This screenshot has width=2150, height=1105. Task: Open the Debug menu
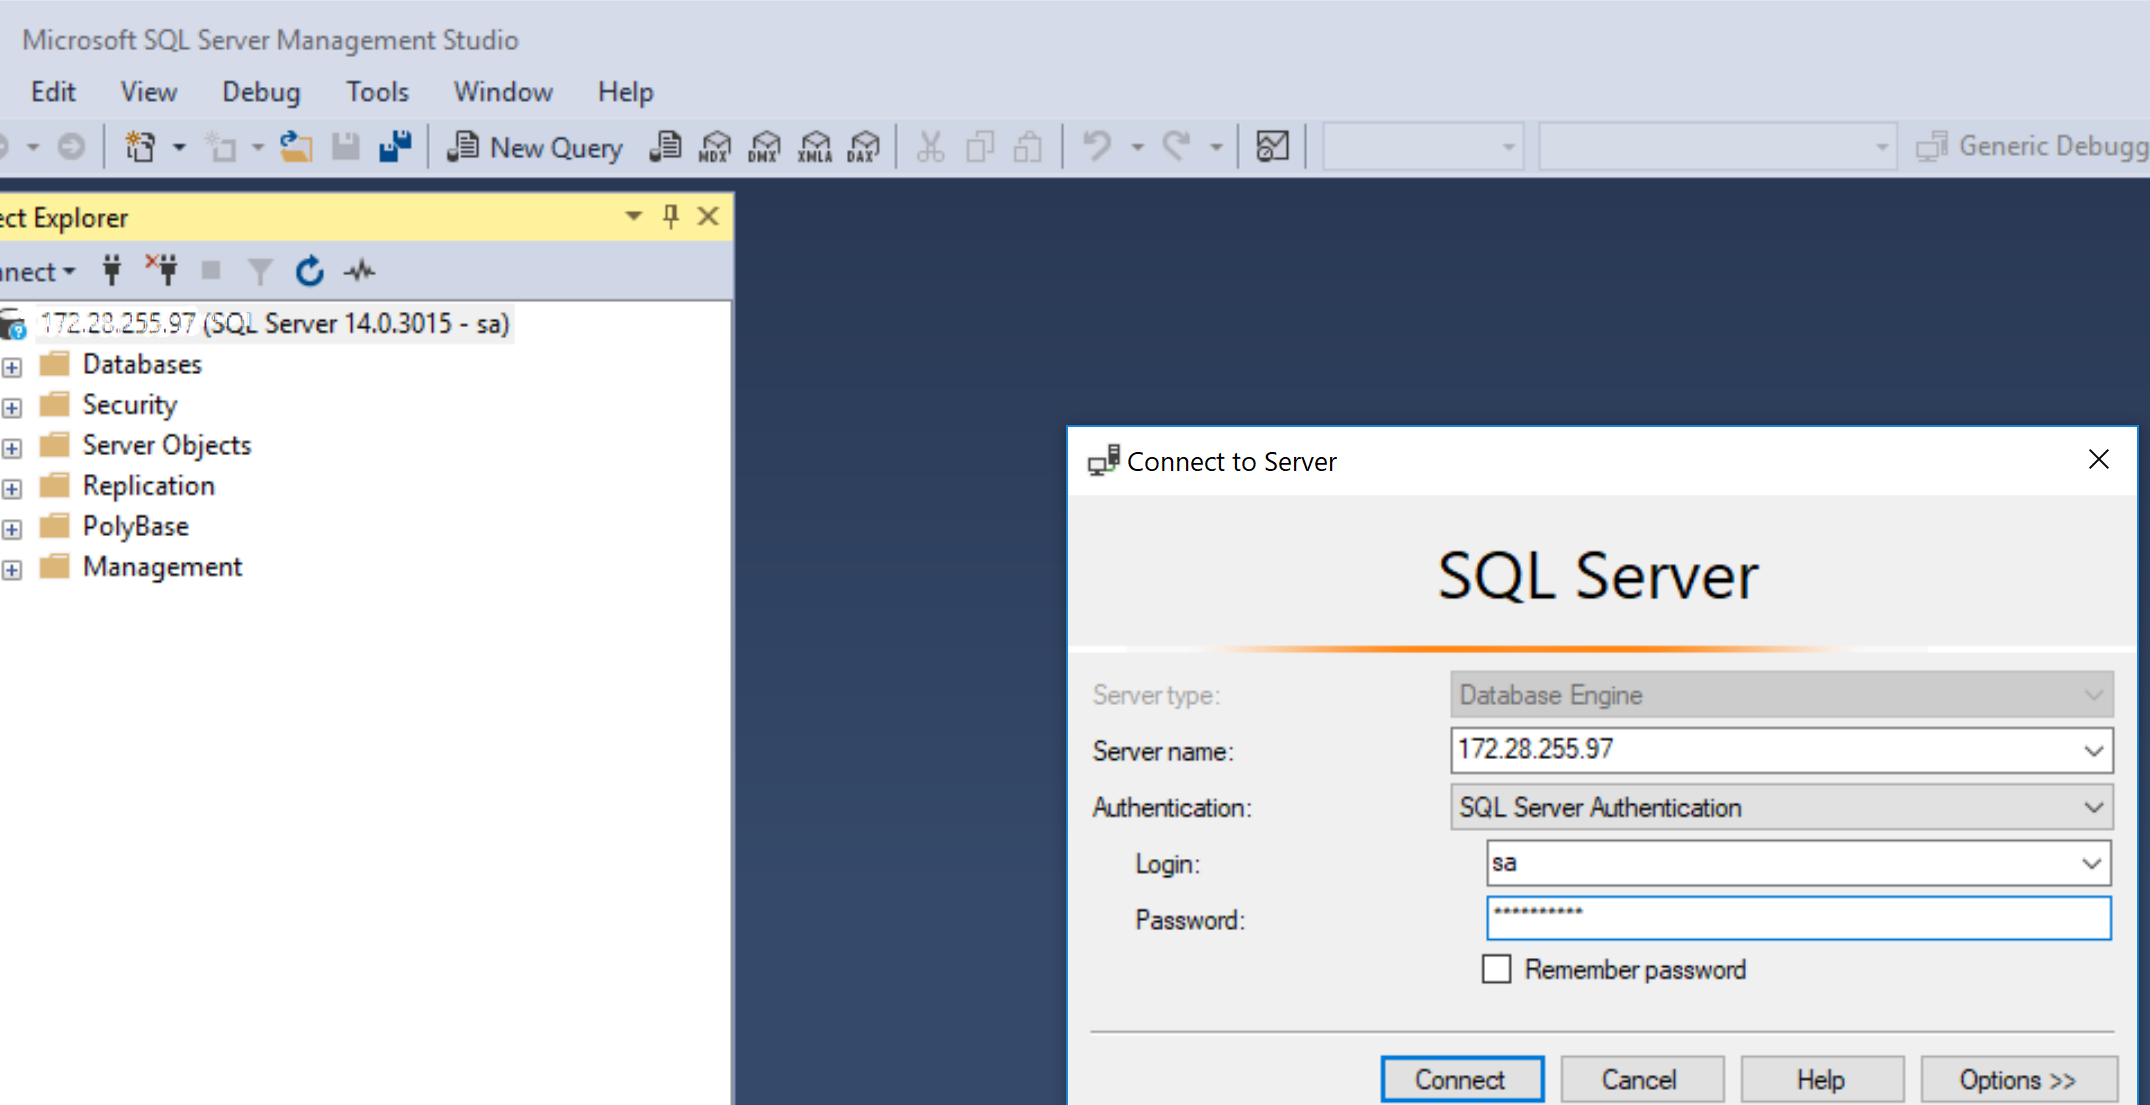261,92
